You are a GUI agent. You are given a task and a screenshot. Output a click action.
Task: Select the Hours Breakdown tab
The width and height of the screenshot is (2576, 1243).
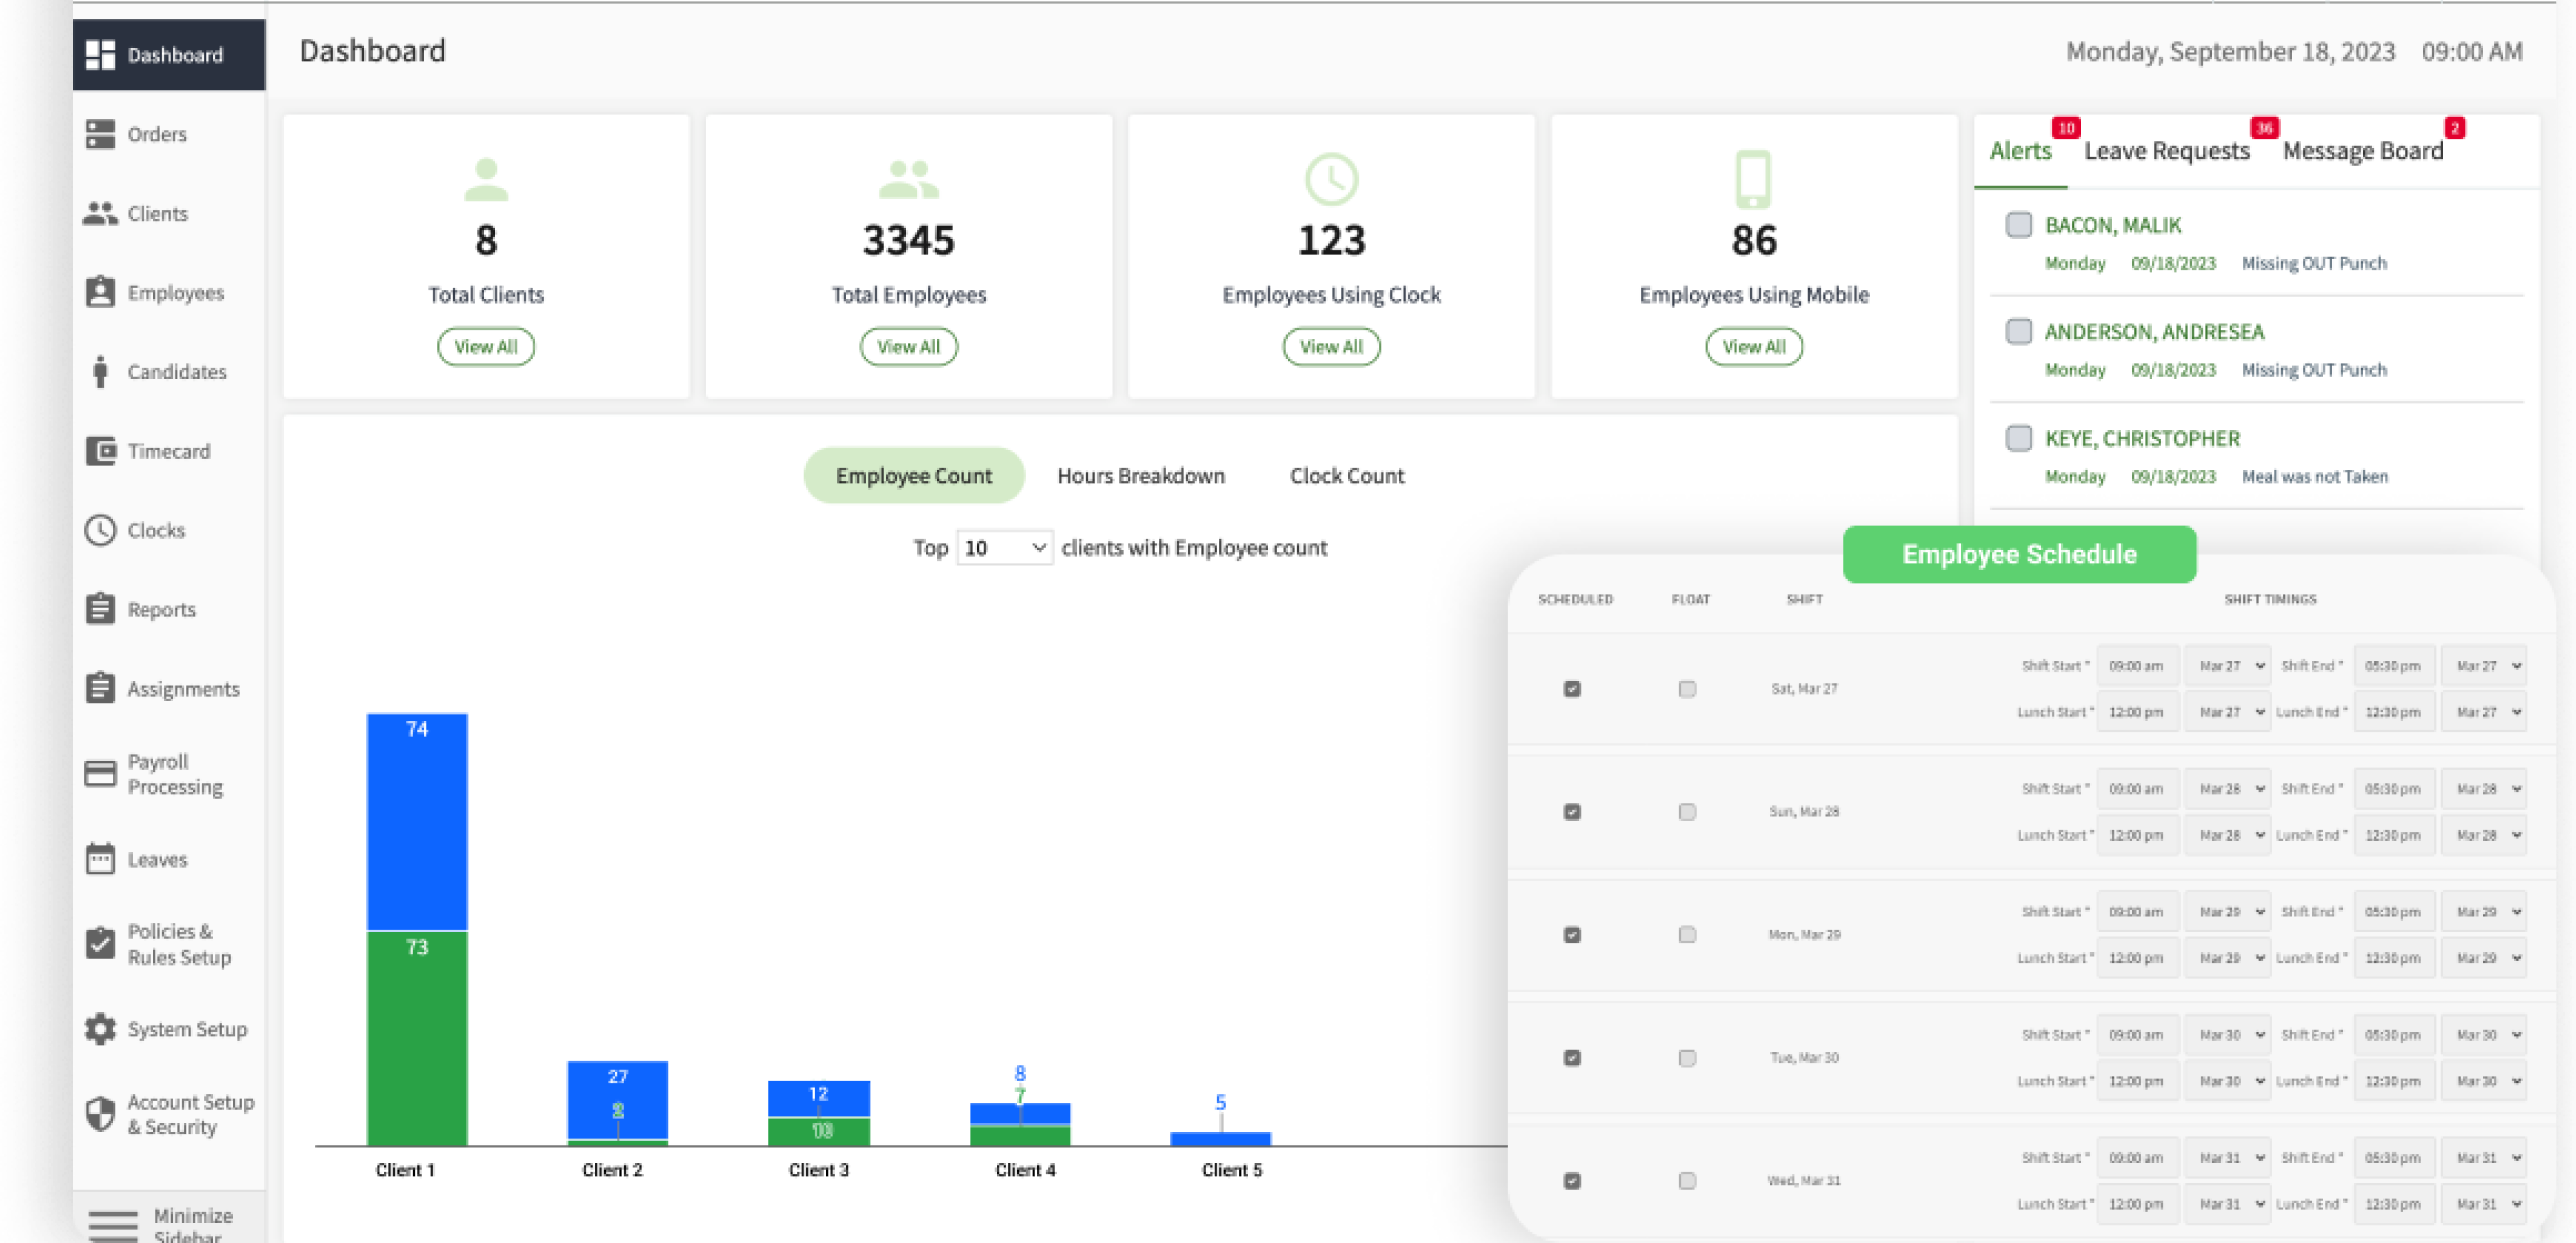(1140, 476)
